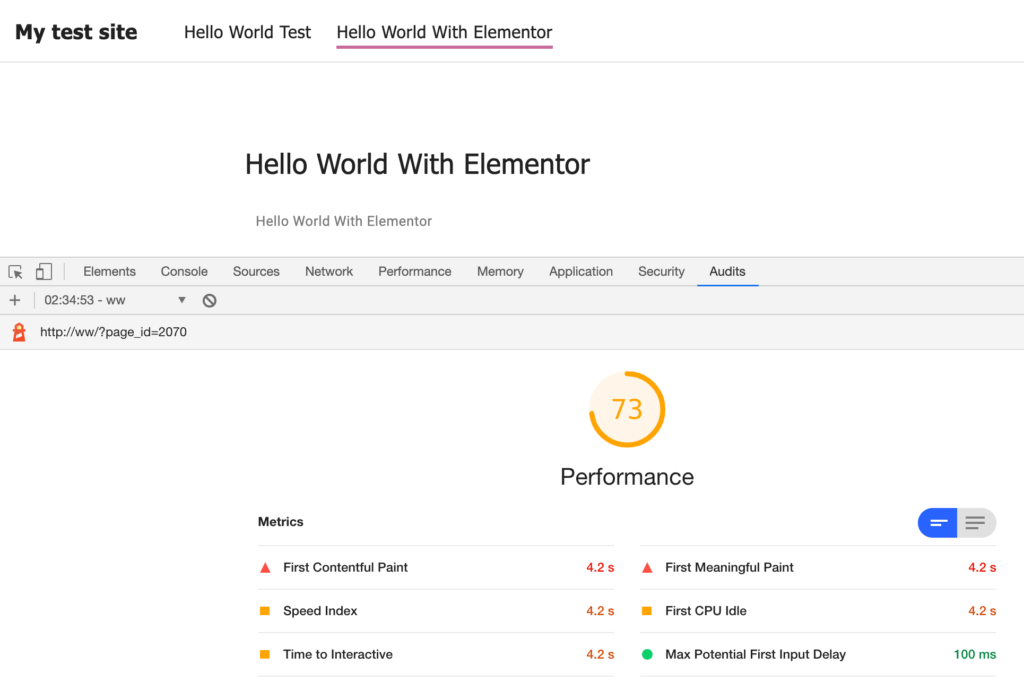Click the audited URL http://ww/?page_id=2070
This screenshot has width=1024, height=683.
click(x=114, y=332)
